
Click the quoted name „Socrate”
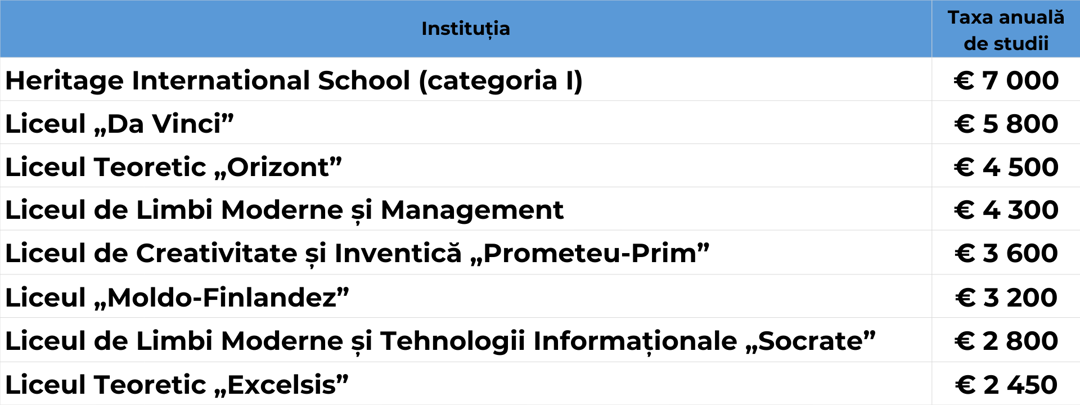[809, 340]
